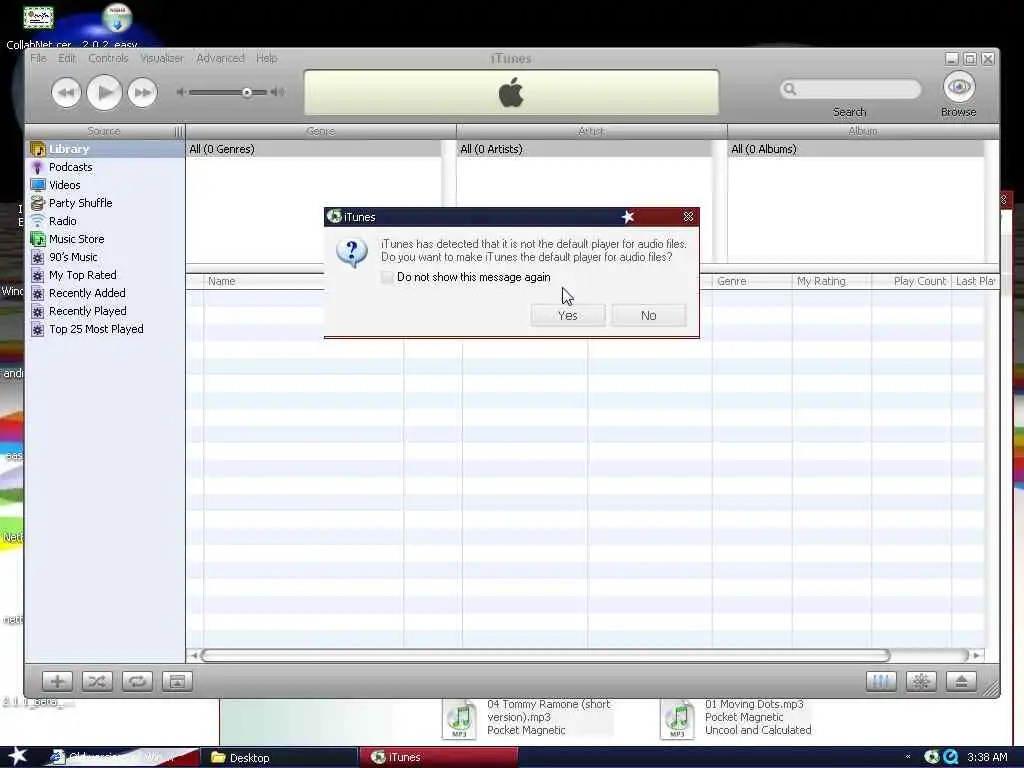This screenshot has width=1024, height=768.
Task: Click the star icon in dialog title bar
Action: coord(628,216)
